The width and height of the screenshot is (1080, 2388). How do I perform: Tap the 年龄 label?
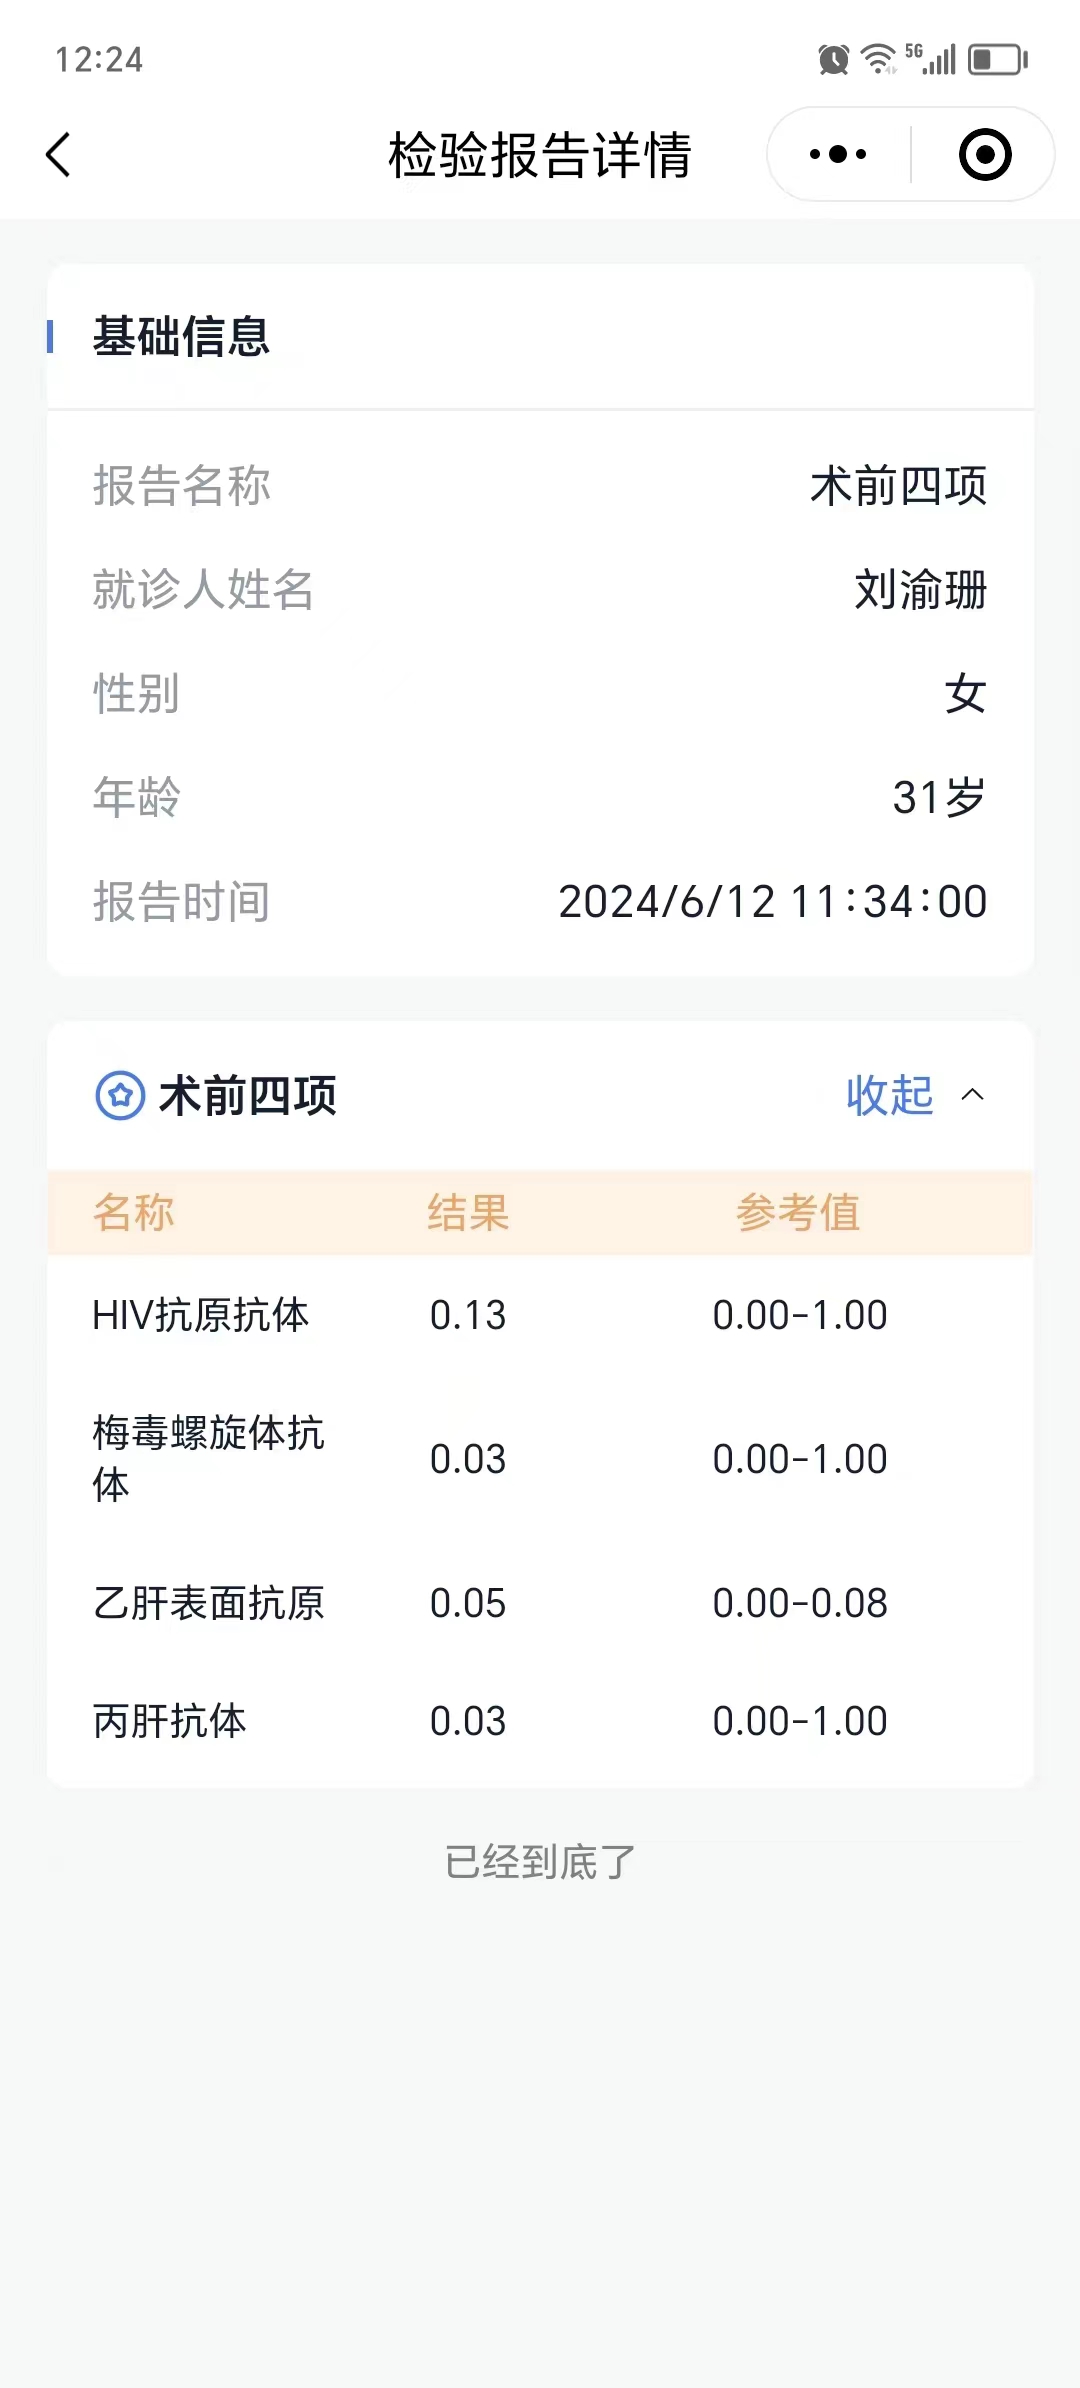coord(136,798)
